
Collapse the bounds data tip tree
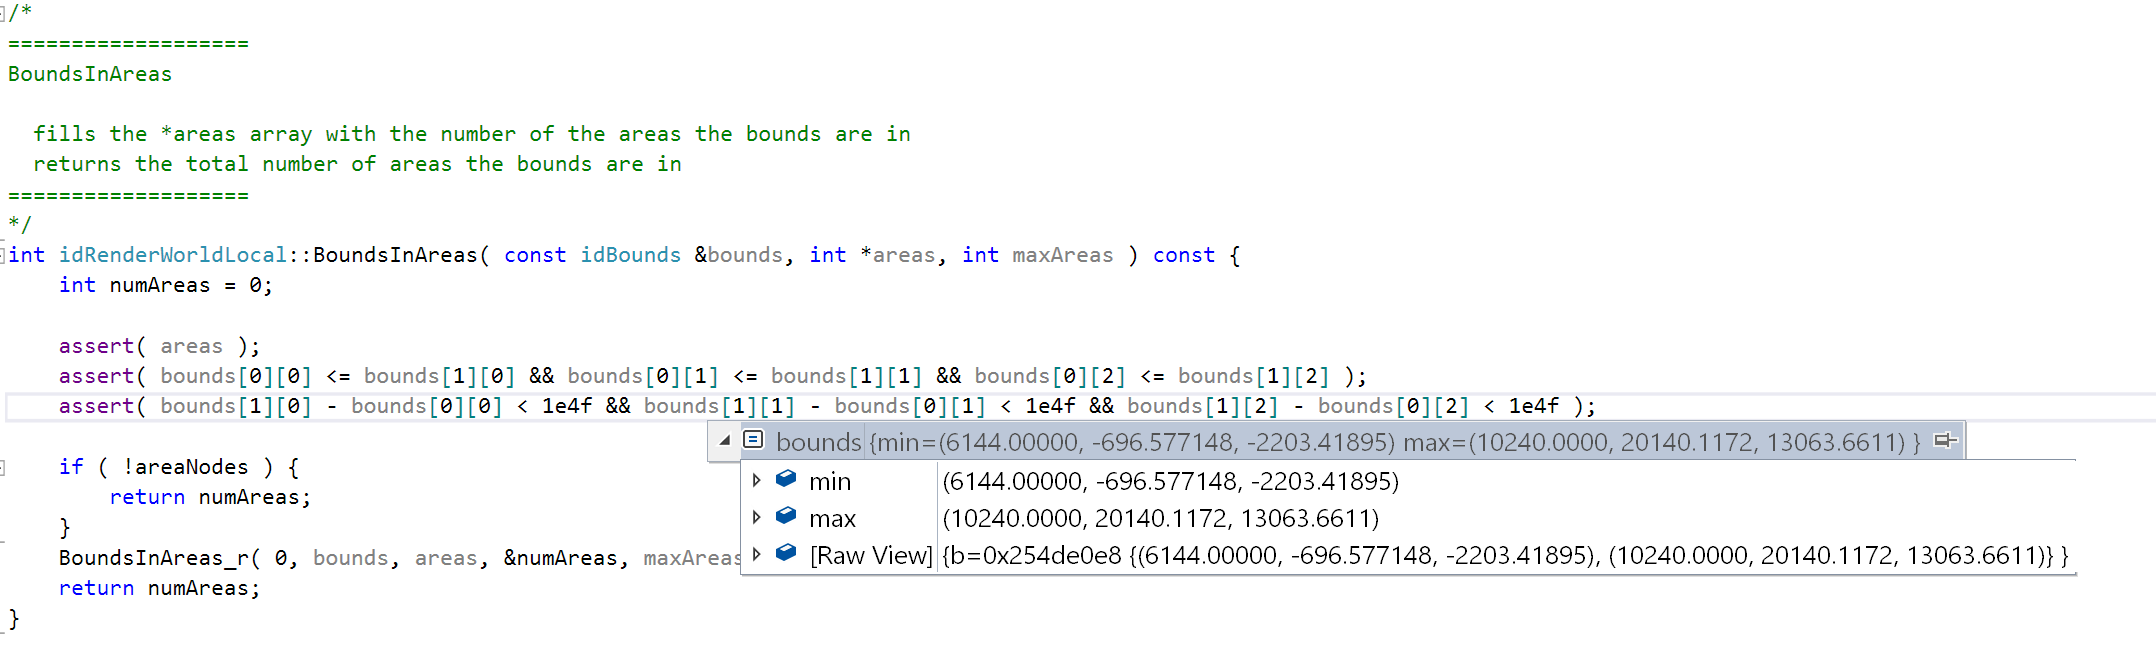[725, 440]
